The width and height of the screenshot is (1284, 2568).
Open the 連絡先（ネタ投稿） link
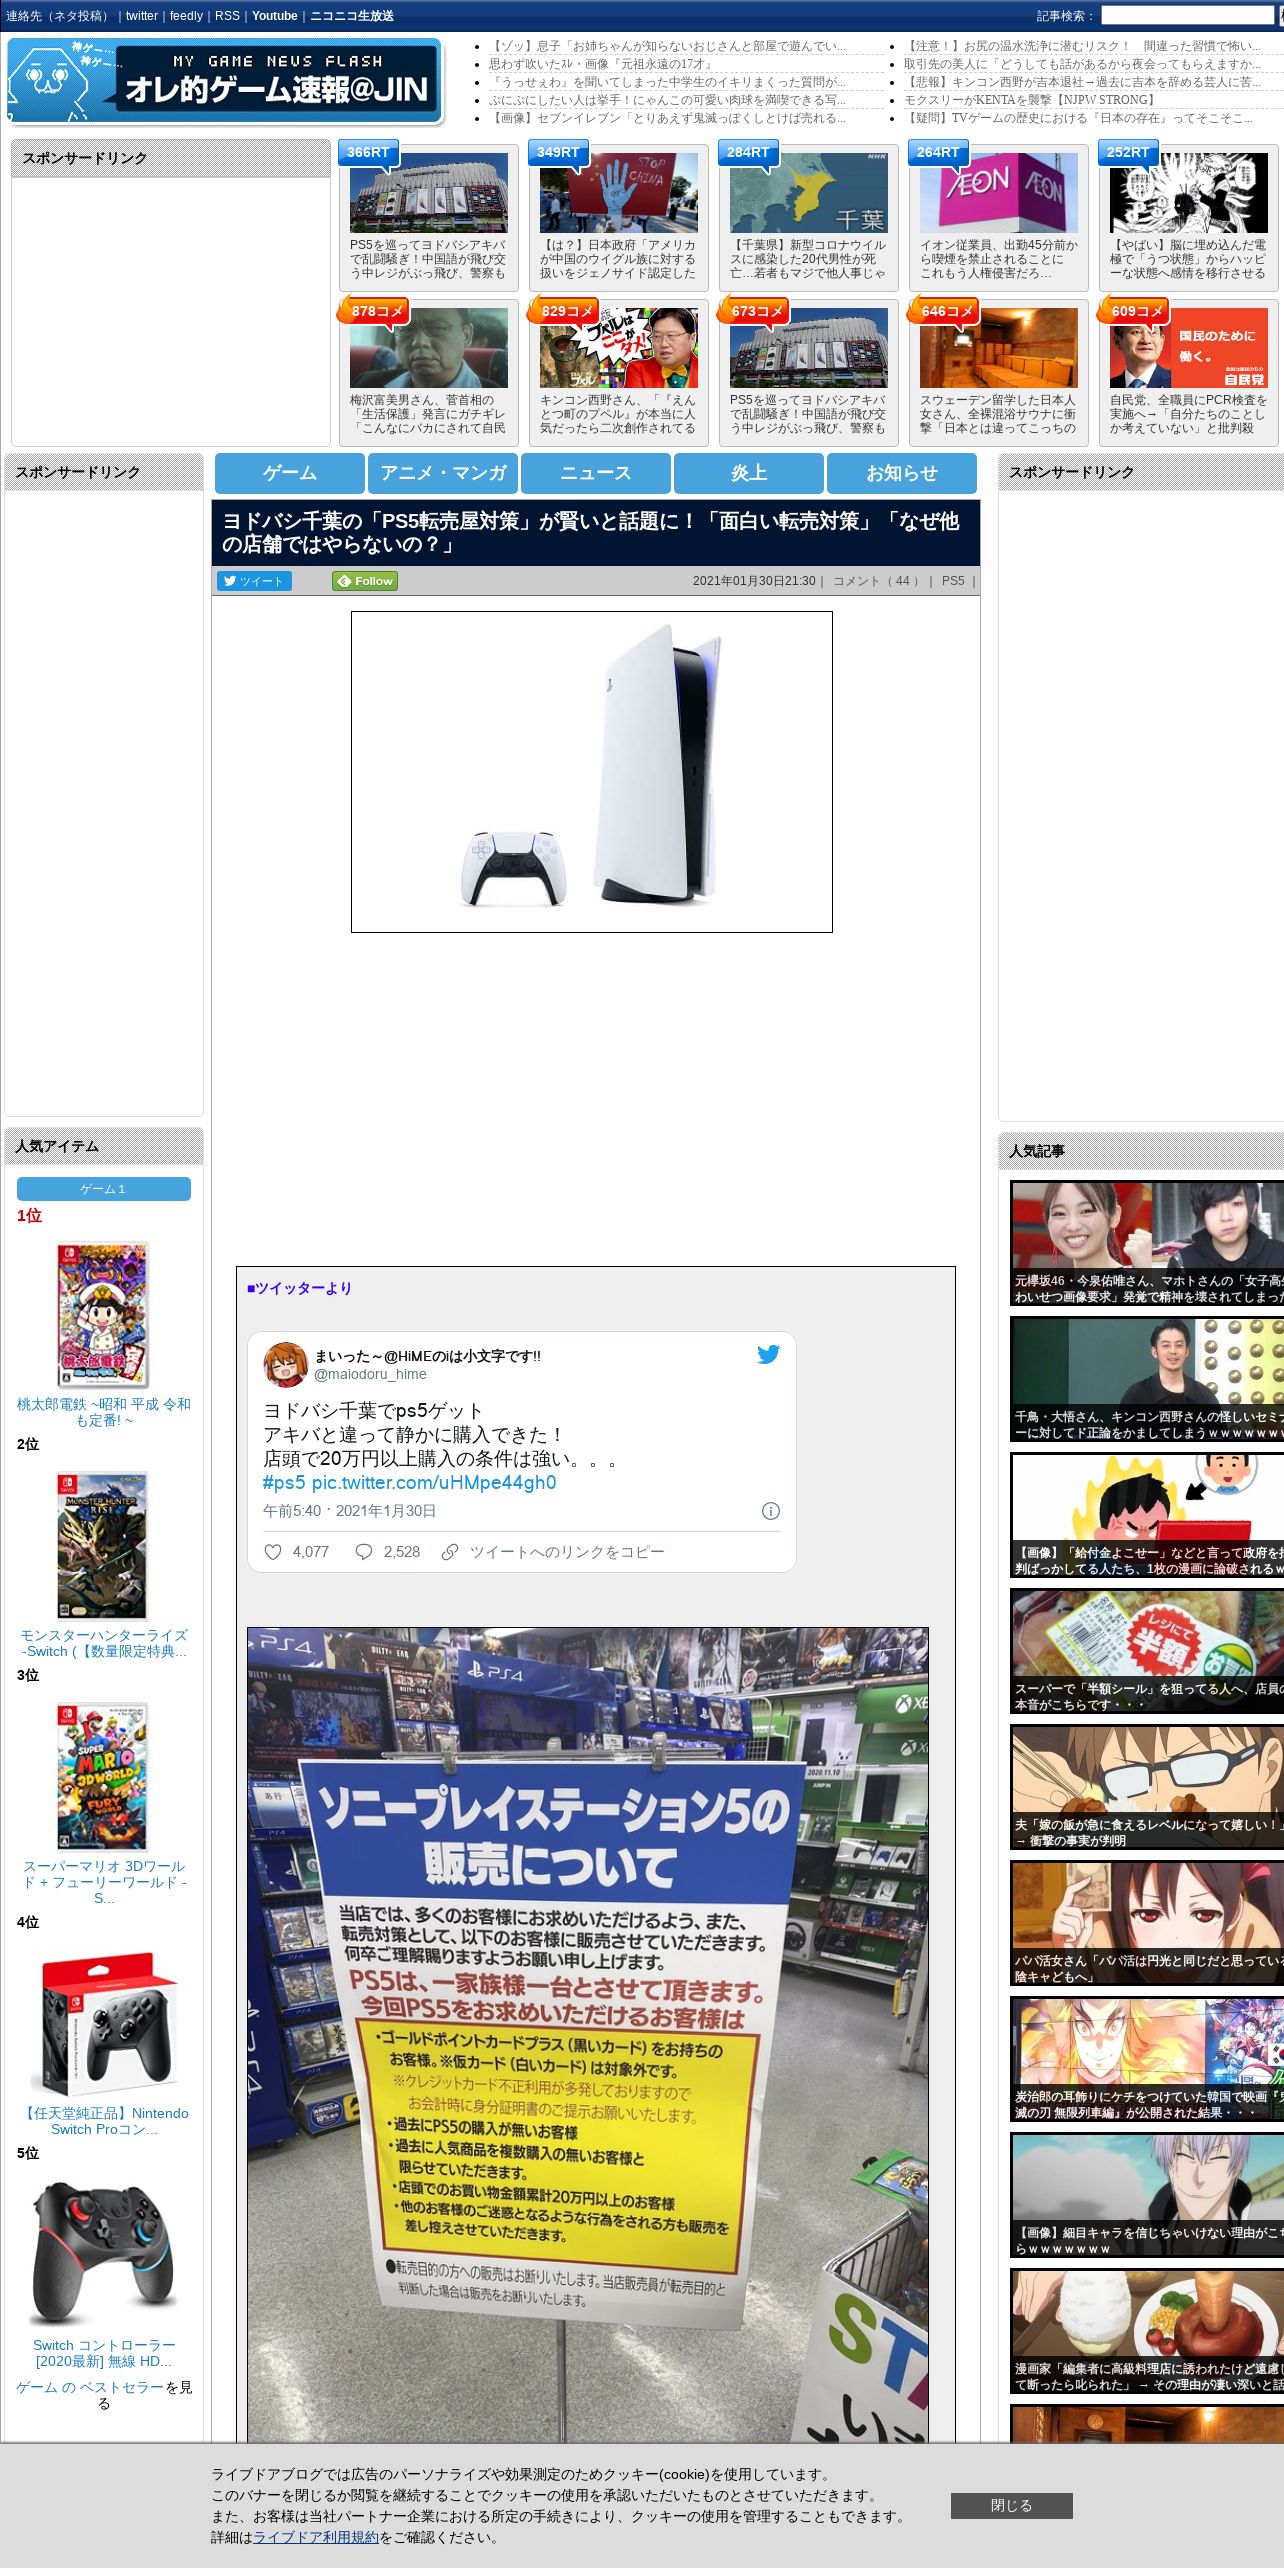click(59, 16)
